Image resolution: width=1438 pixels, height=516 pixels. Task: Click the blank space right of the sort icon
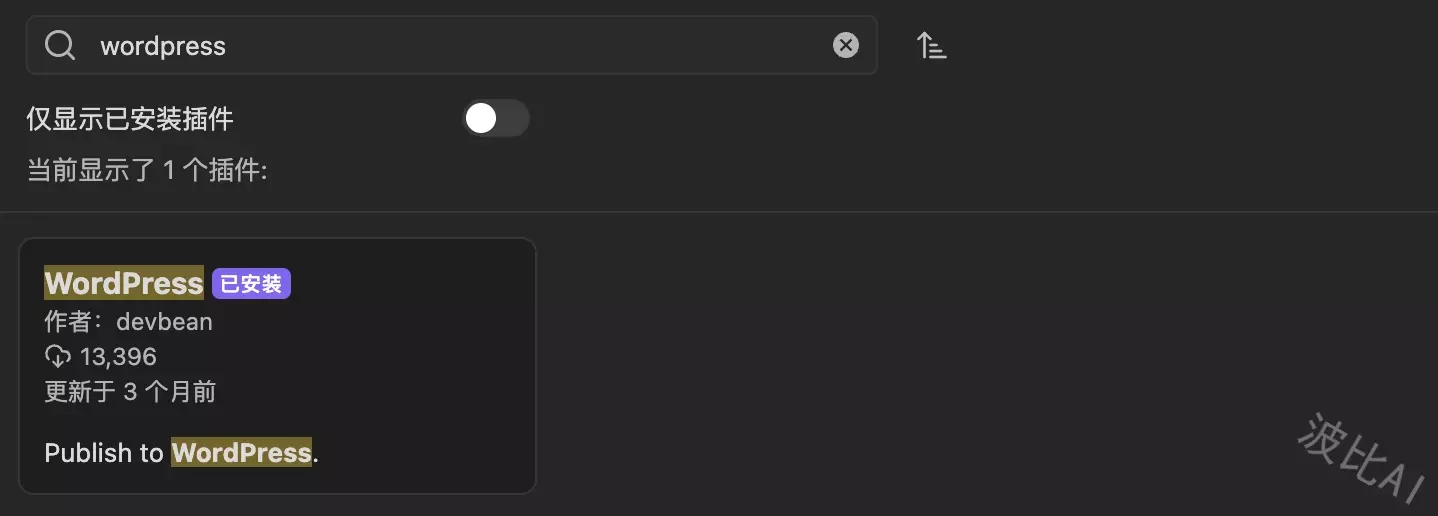point(1190,45)
